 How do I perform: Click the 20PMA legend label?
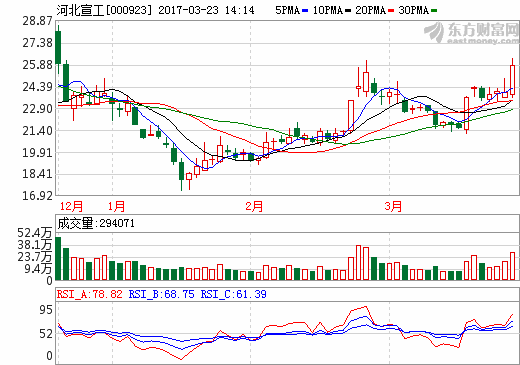[x=370, y=10]
